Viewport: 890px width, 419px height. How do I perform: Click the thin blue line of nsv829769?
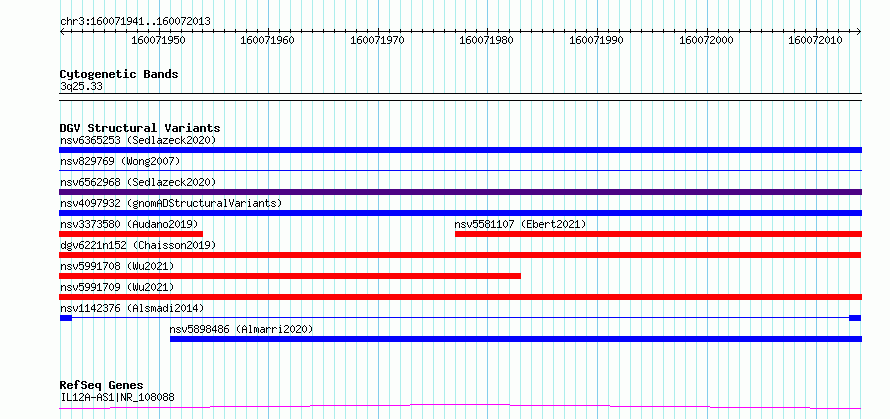click(460, 170)
